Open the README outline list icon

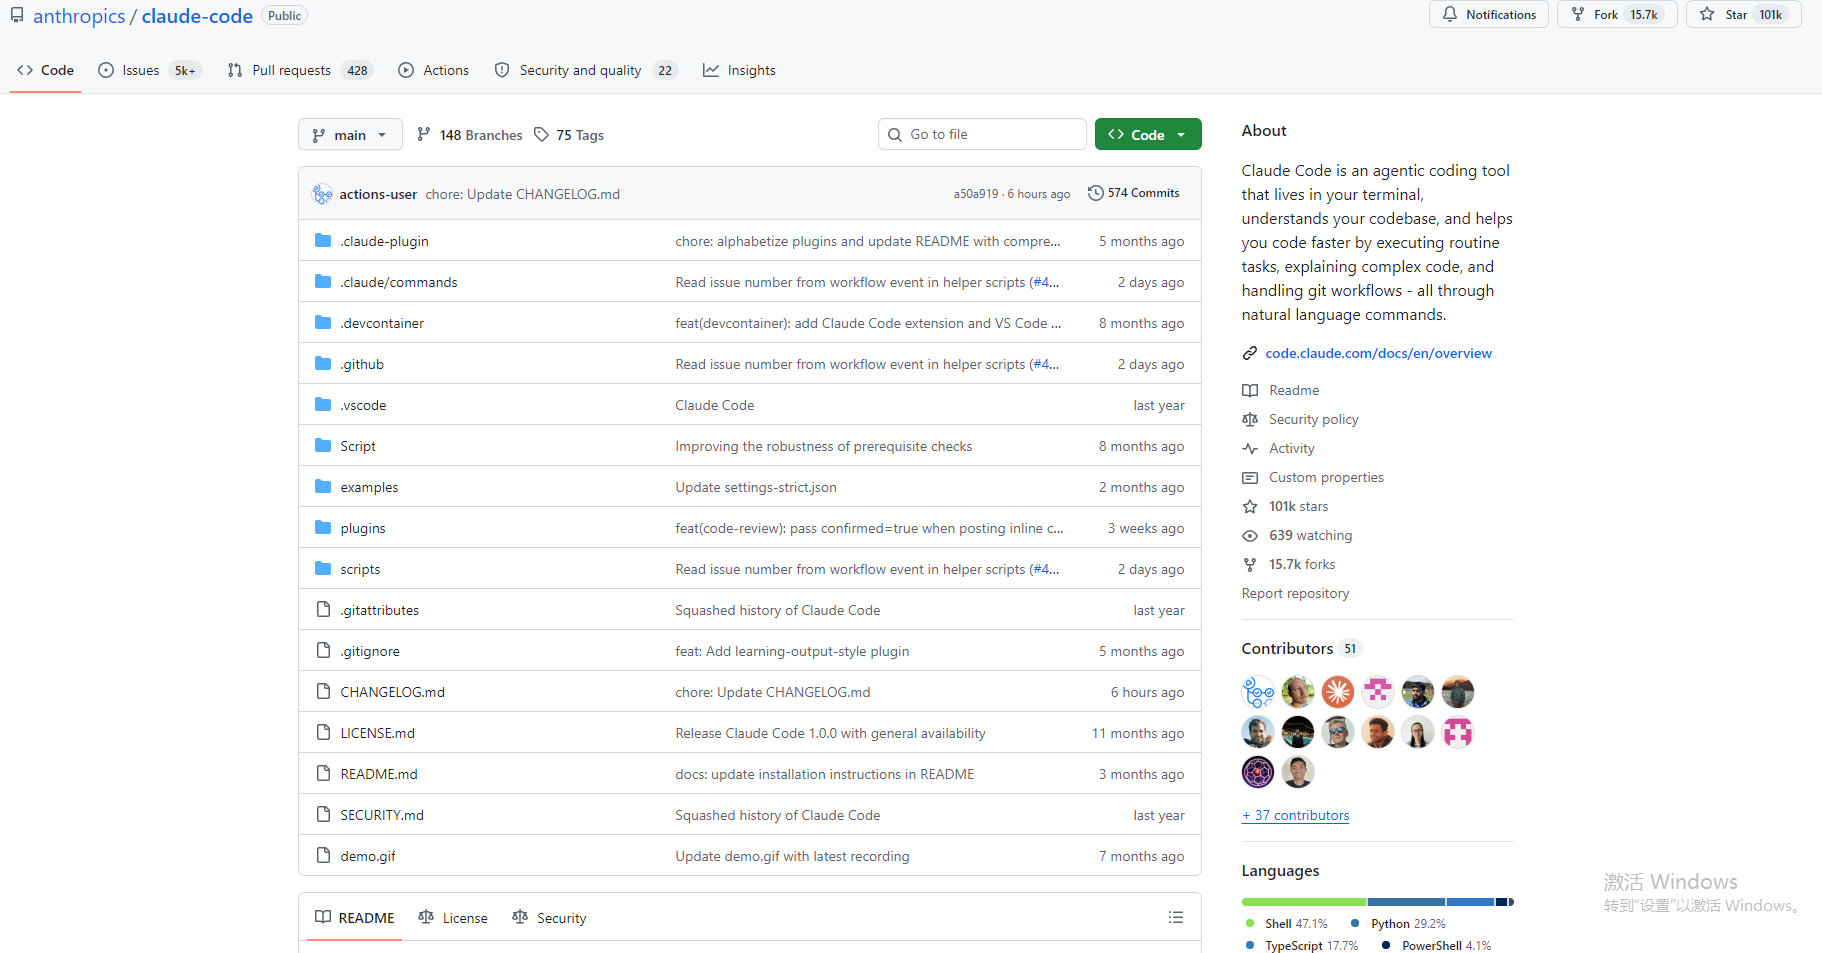point(1176,917)
